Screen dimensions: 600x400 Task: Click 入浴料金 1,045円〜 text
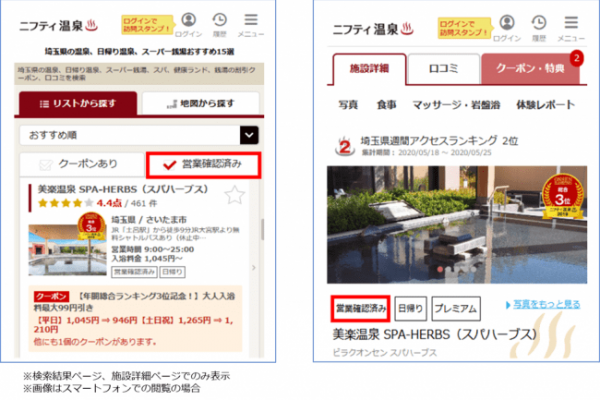point(147,259)
